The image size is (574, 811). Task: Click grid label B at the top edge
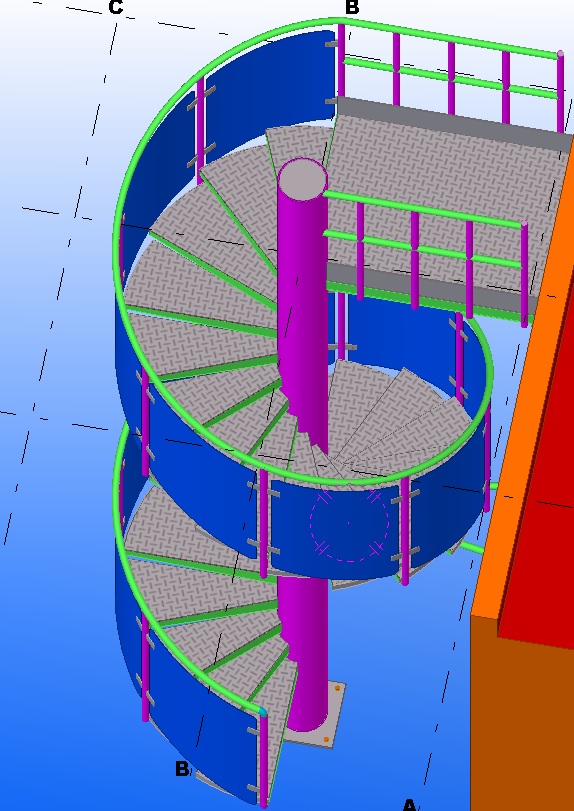click(x=352, y=7)
